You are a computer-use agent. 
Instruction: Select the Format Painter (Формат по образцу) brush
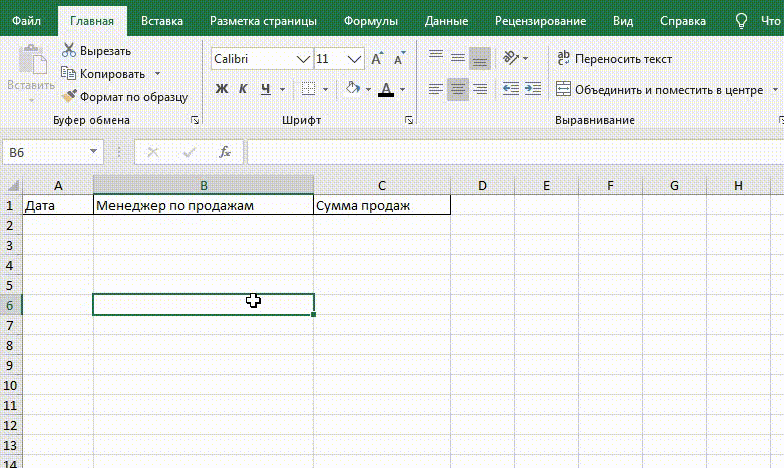click(68, 96)
